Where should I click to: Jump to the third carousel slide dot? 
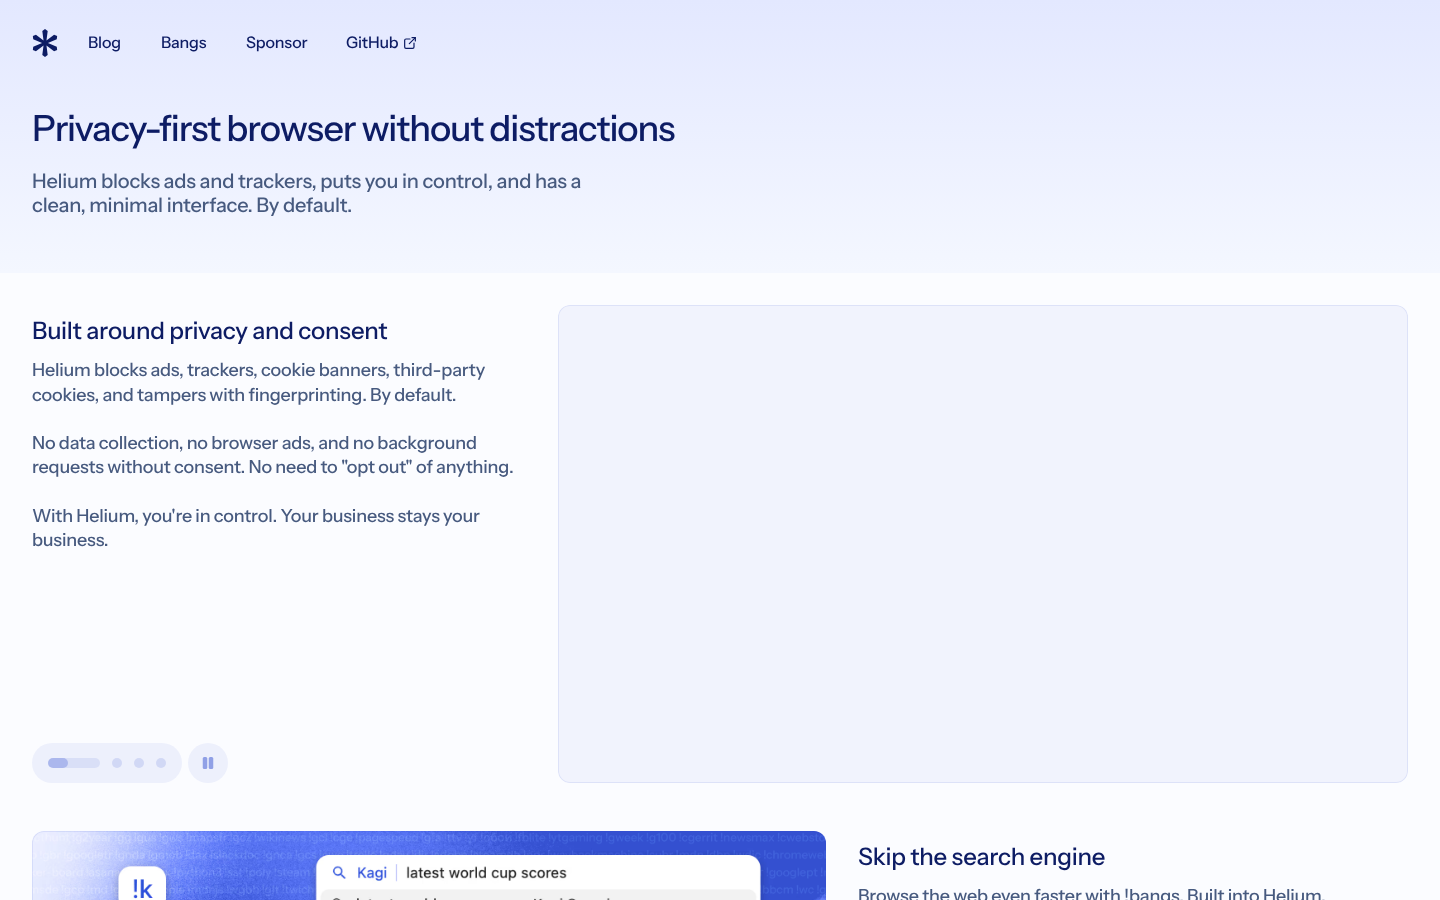point(139,763)
